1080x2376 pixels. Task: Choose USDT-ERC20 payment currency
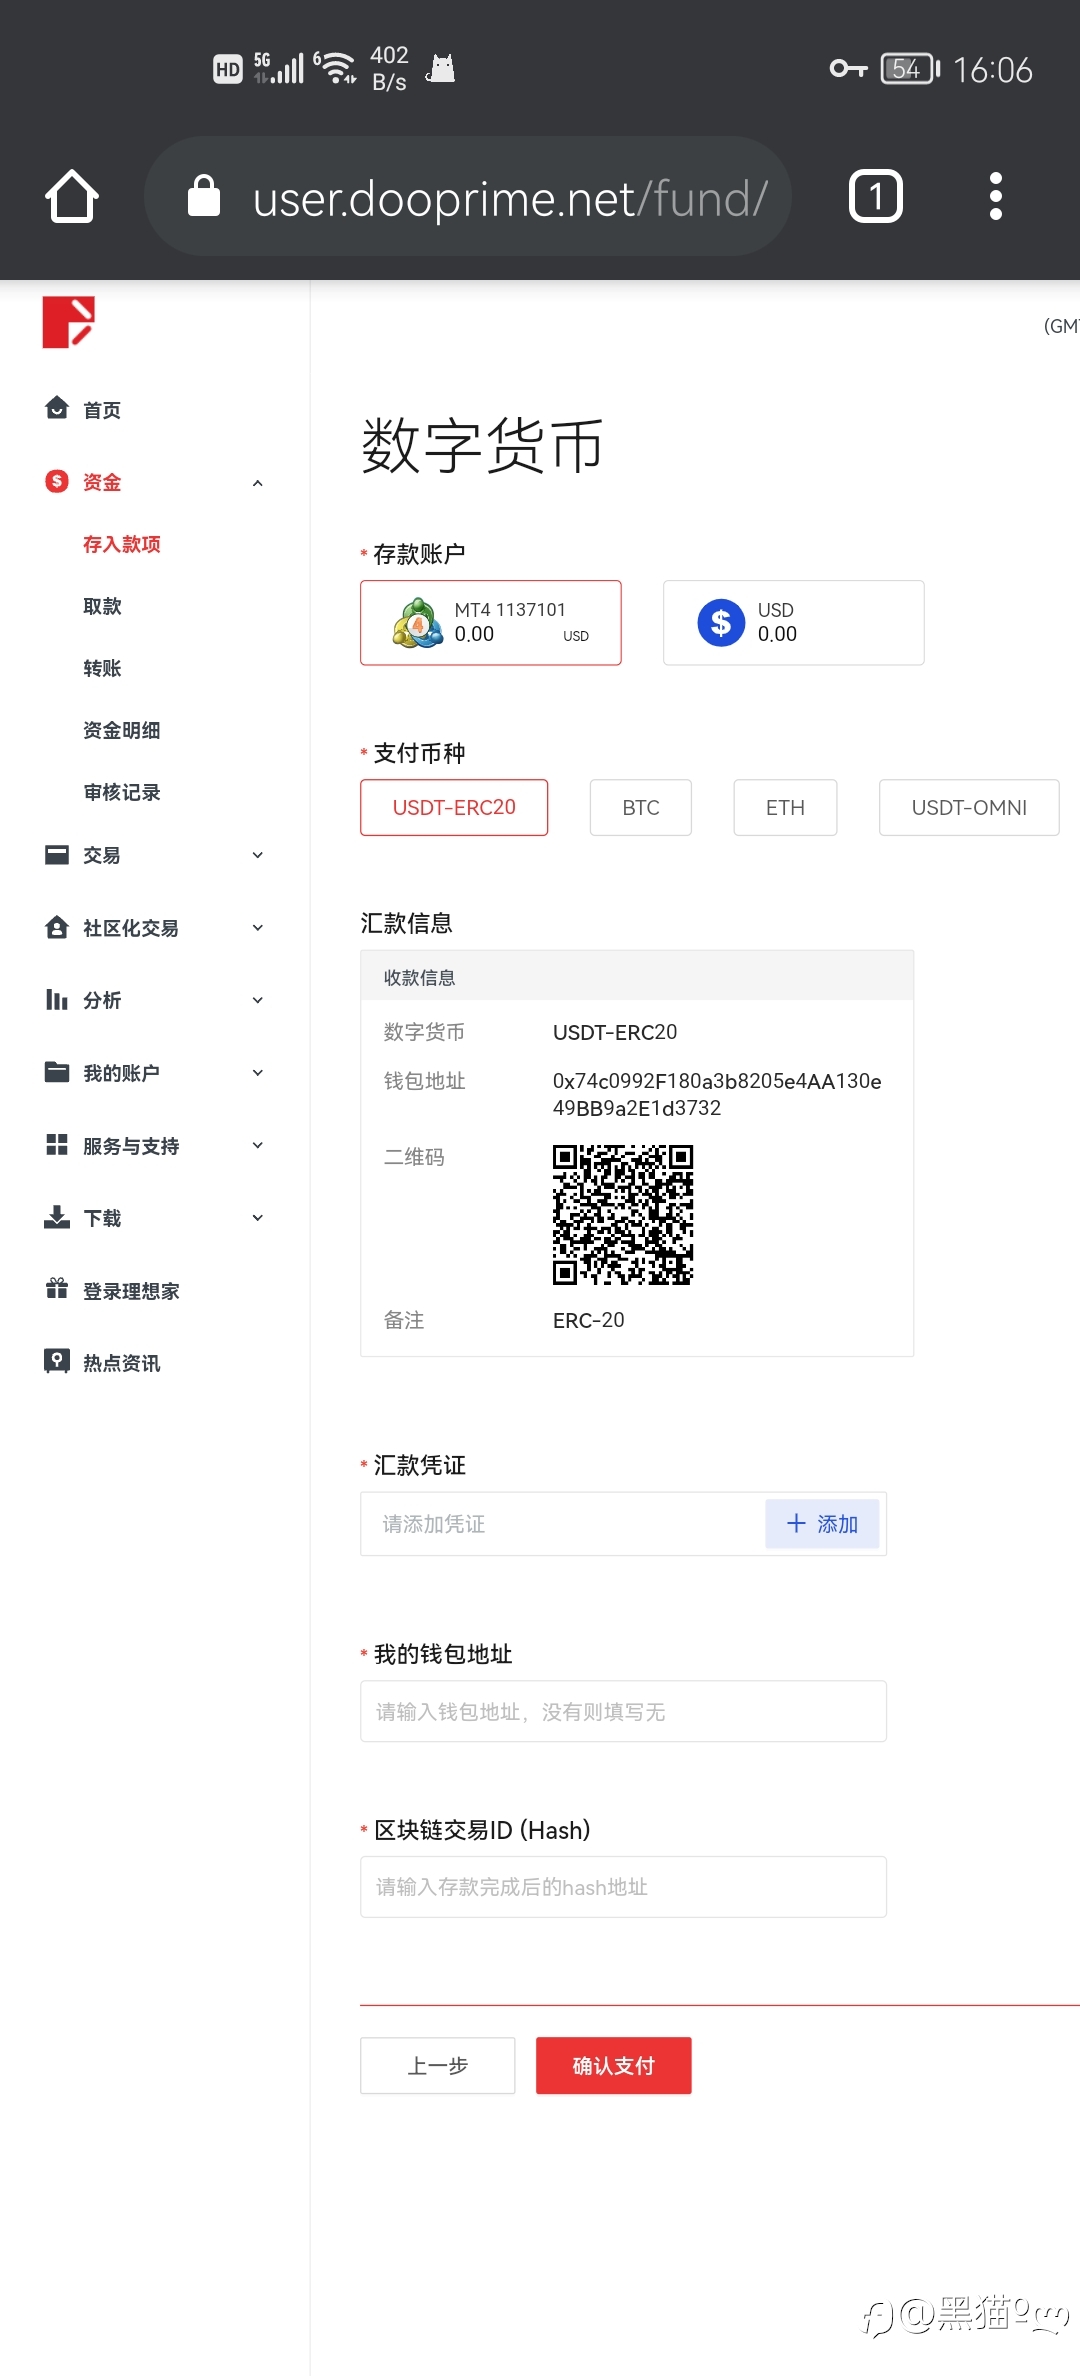coord(454,807)
